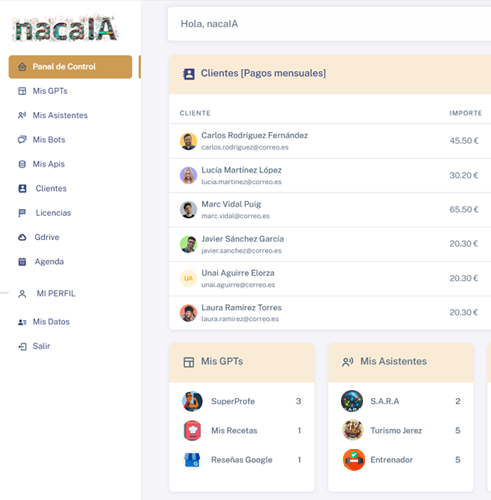Image resolution: width=491 pixels, height=500 pixels.
Task: Go to Clientes in the sidebar
Action: tap(51, 188)
